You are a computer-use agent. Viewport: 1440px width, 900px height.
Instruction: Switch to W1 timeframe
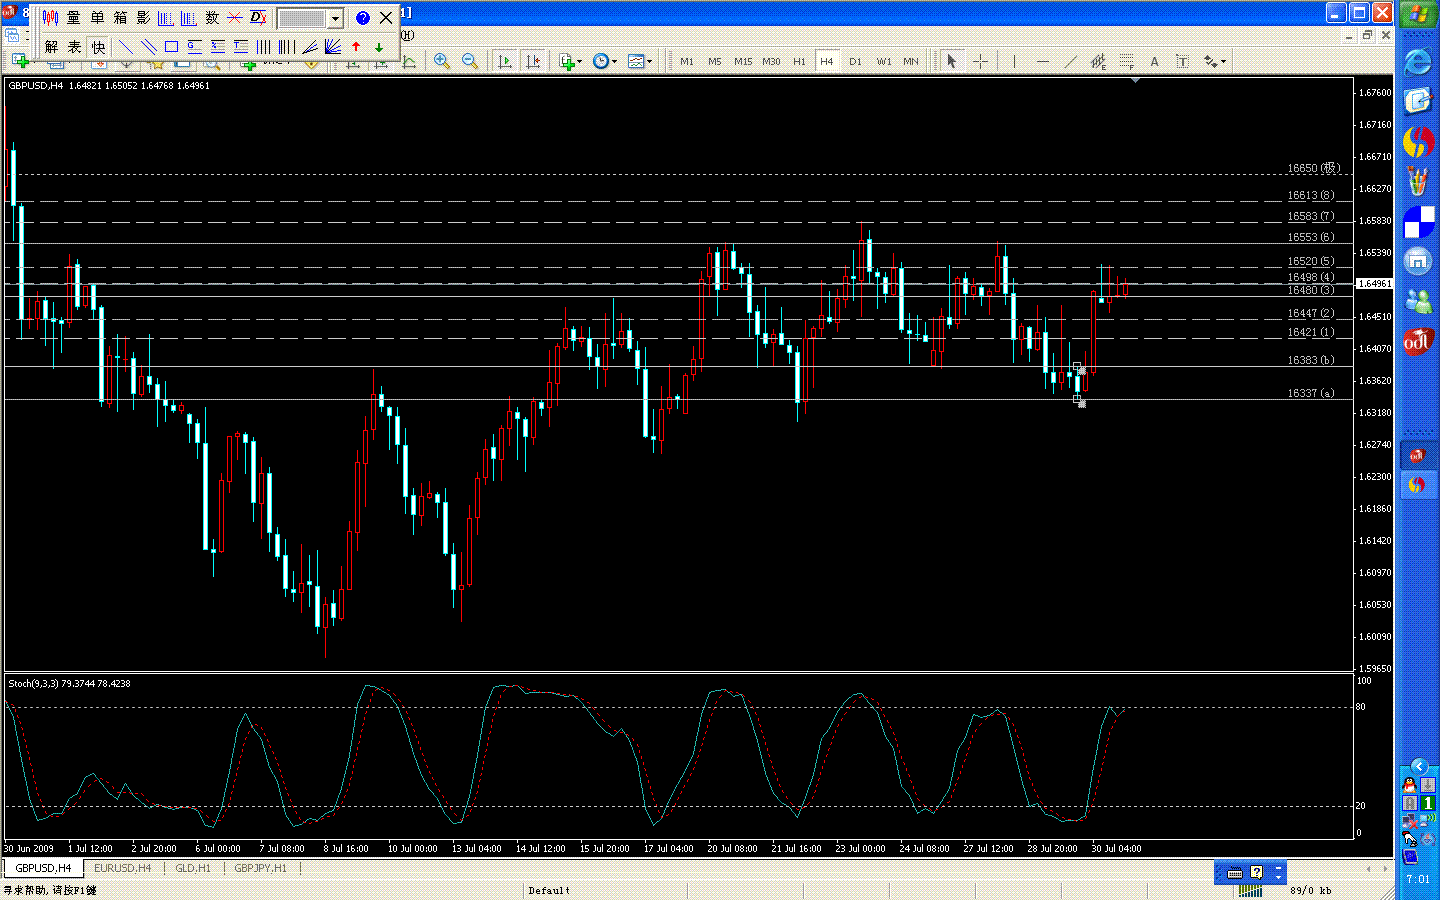pos(884,61)
